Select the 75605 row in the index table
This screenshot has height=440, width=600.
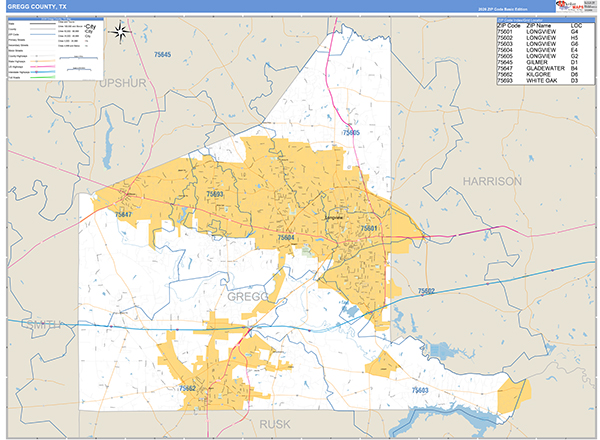(x=545, y=56)
